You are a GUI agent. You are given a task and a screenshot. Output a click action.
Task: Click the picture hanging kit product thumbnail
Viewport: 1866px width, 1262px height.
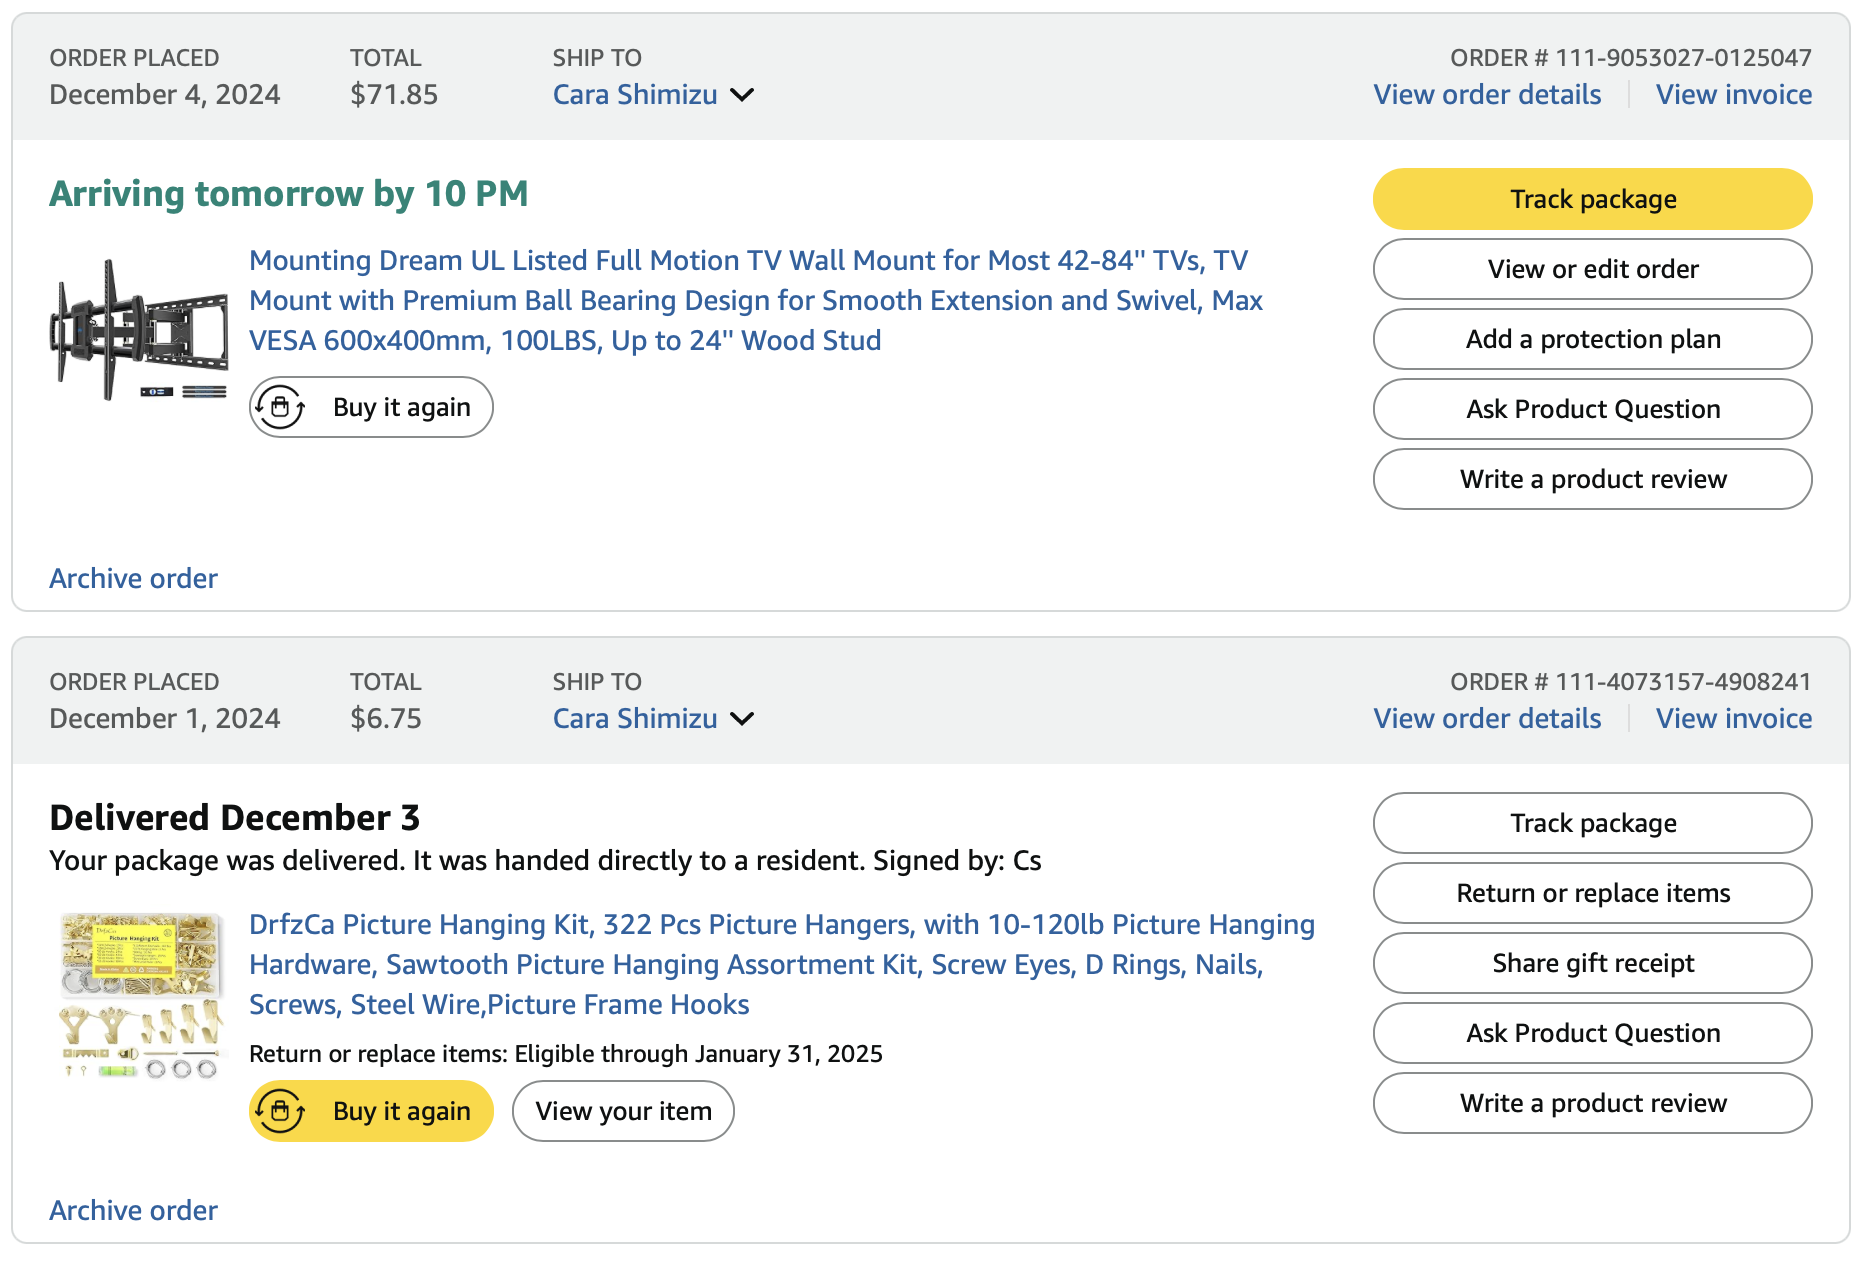coord(138,995)
